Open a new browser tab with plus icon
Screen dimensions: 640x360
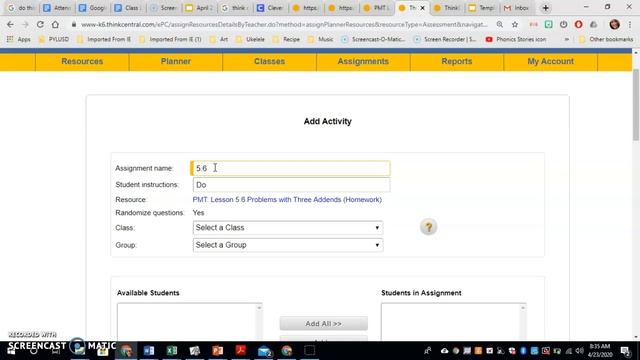click(545, 8)
